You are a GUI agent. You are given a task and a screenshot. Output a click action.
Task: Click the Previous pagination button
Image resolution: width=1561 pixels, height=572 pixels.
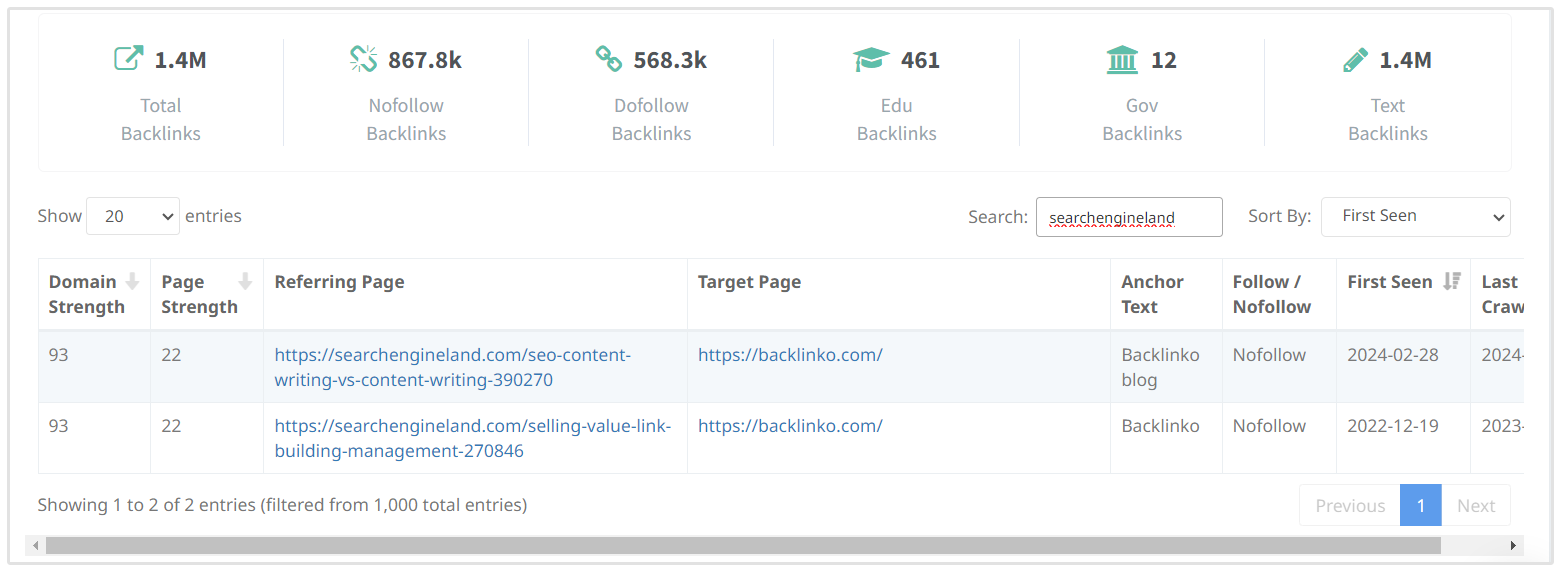1349,505
